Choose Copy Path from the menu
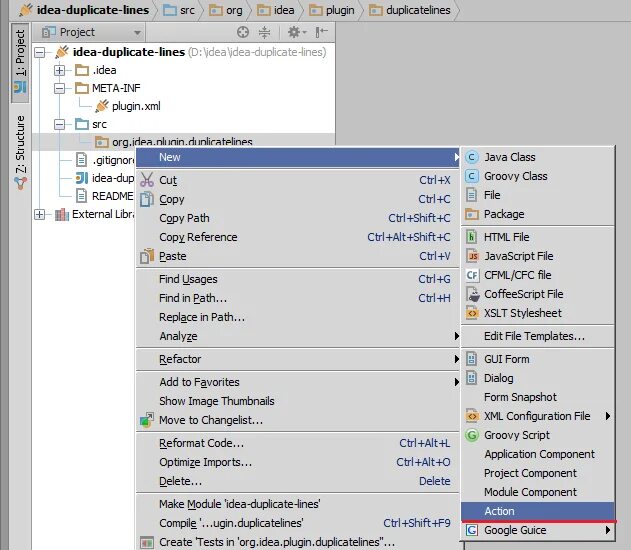 click(x=297, y=218)
